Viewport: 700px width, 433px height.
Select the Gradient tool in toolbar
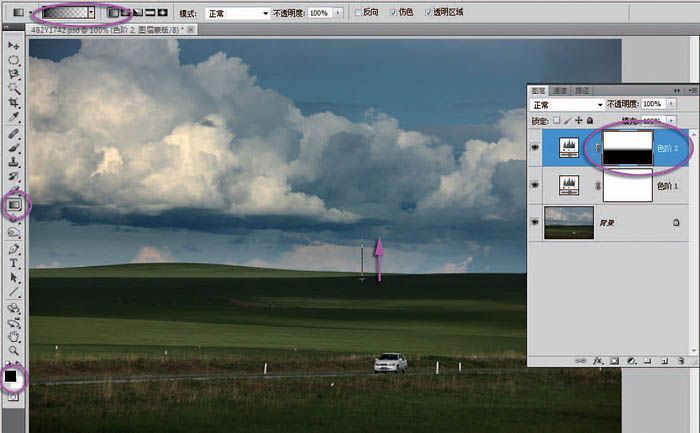[14, 205]
